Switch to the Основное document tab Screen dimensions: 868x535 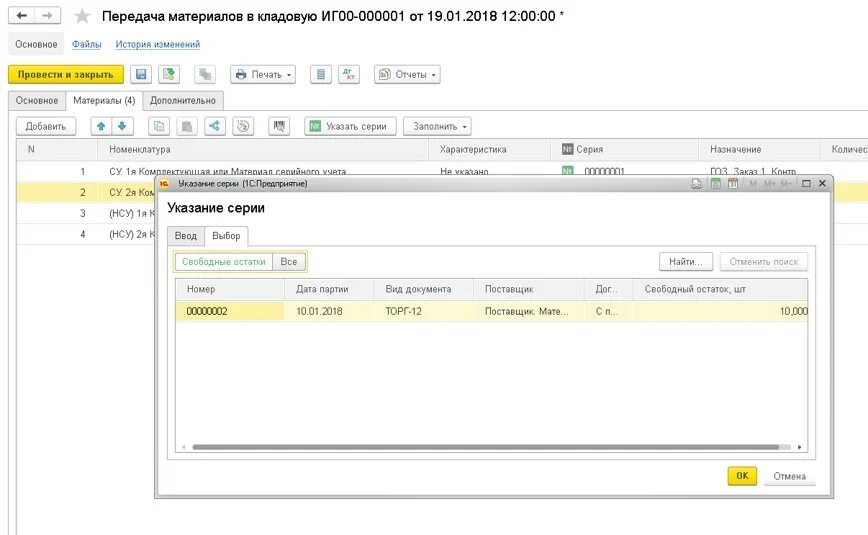(37, 101)
